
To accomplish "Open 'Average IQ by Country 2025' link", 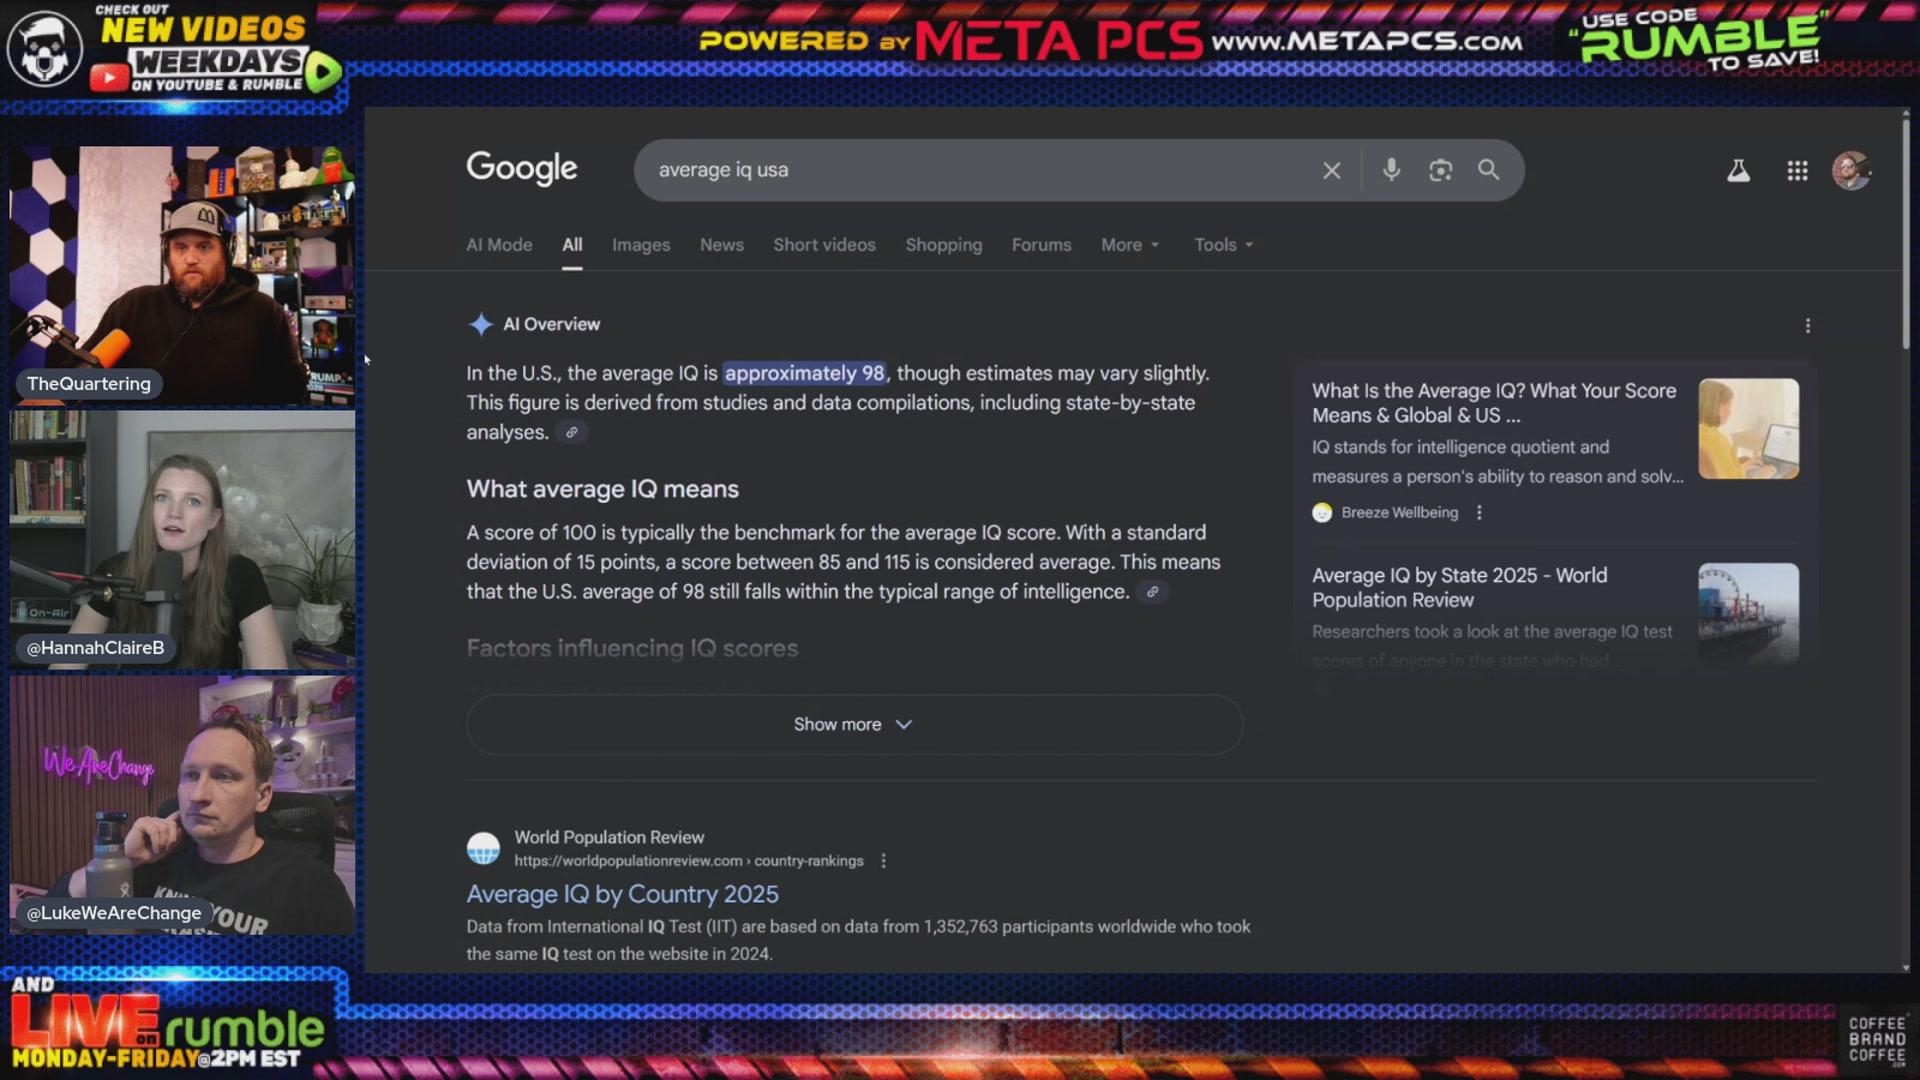I will [622, 894].
